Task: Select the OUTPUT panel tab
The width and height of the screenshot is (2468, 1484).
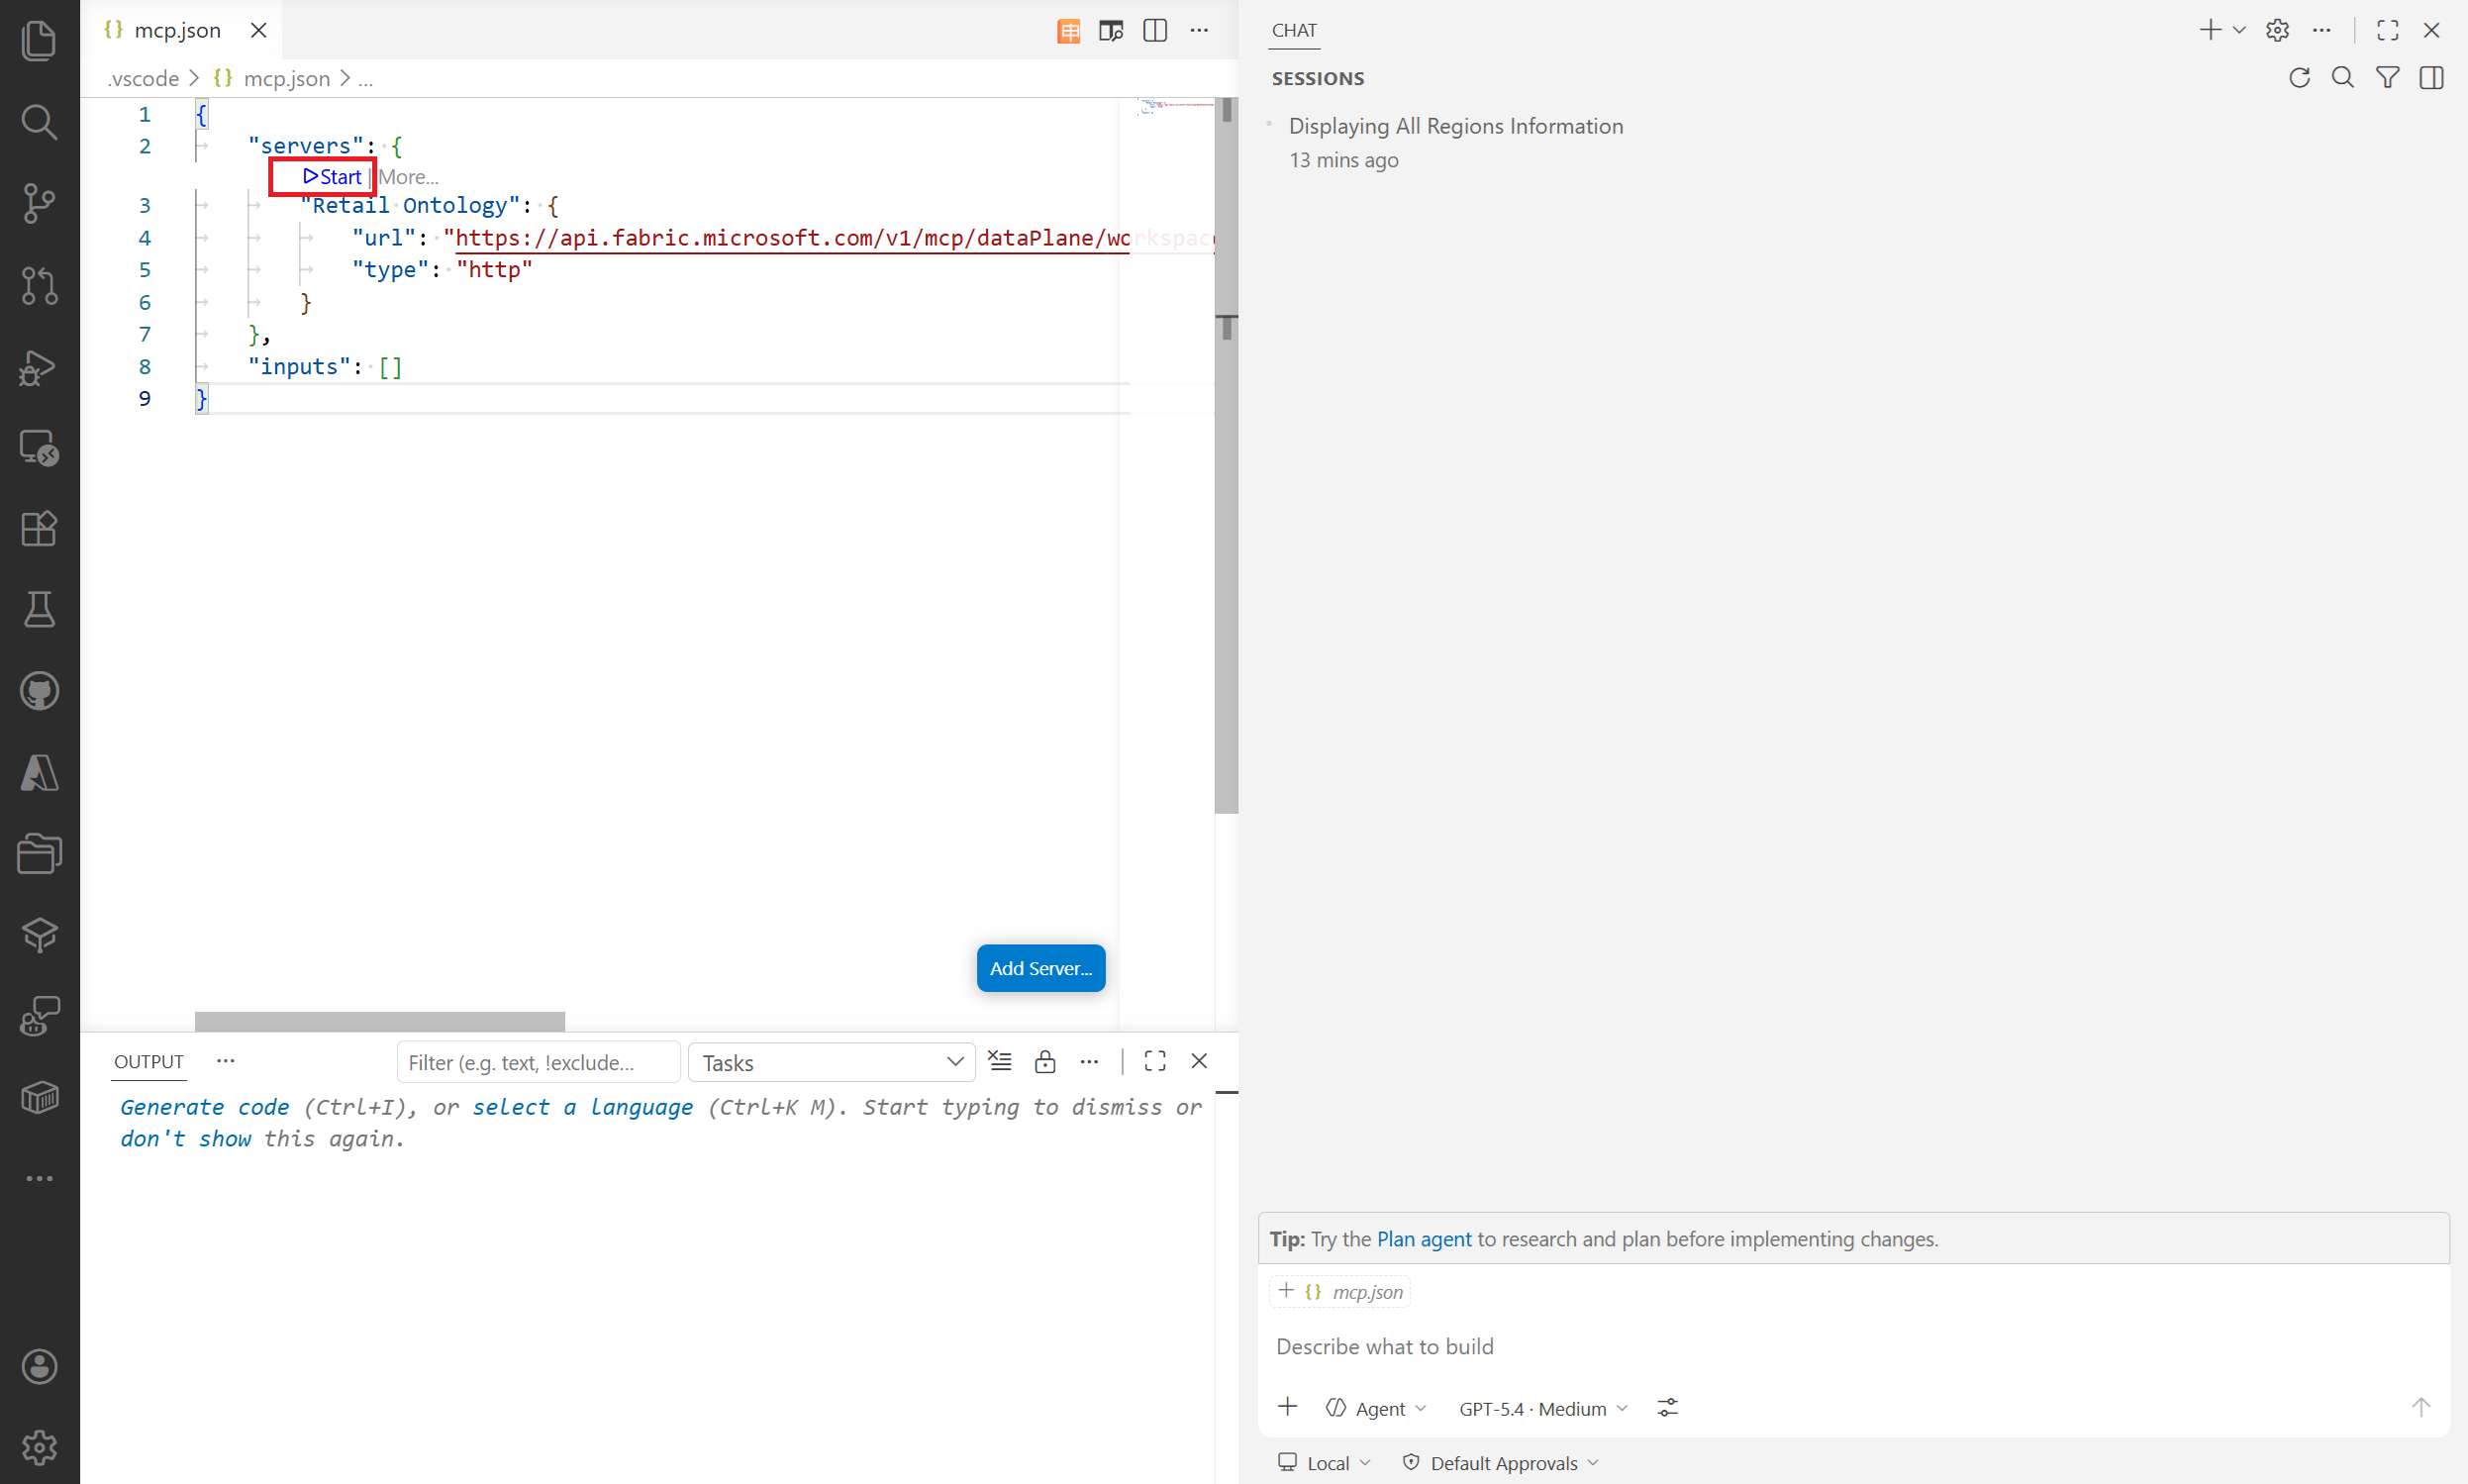Action: [x=148, y=1061]
